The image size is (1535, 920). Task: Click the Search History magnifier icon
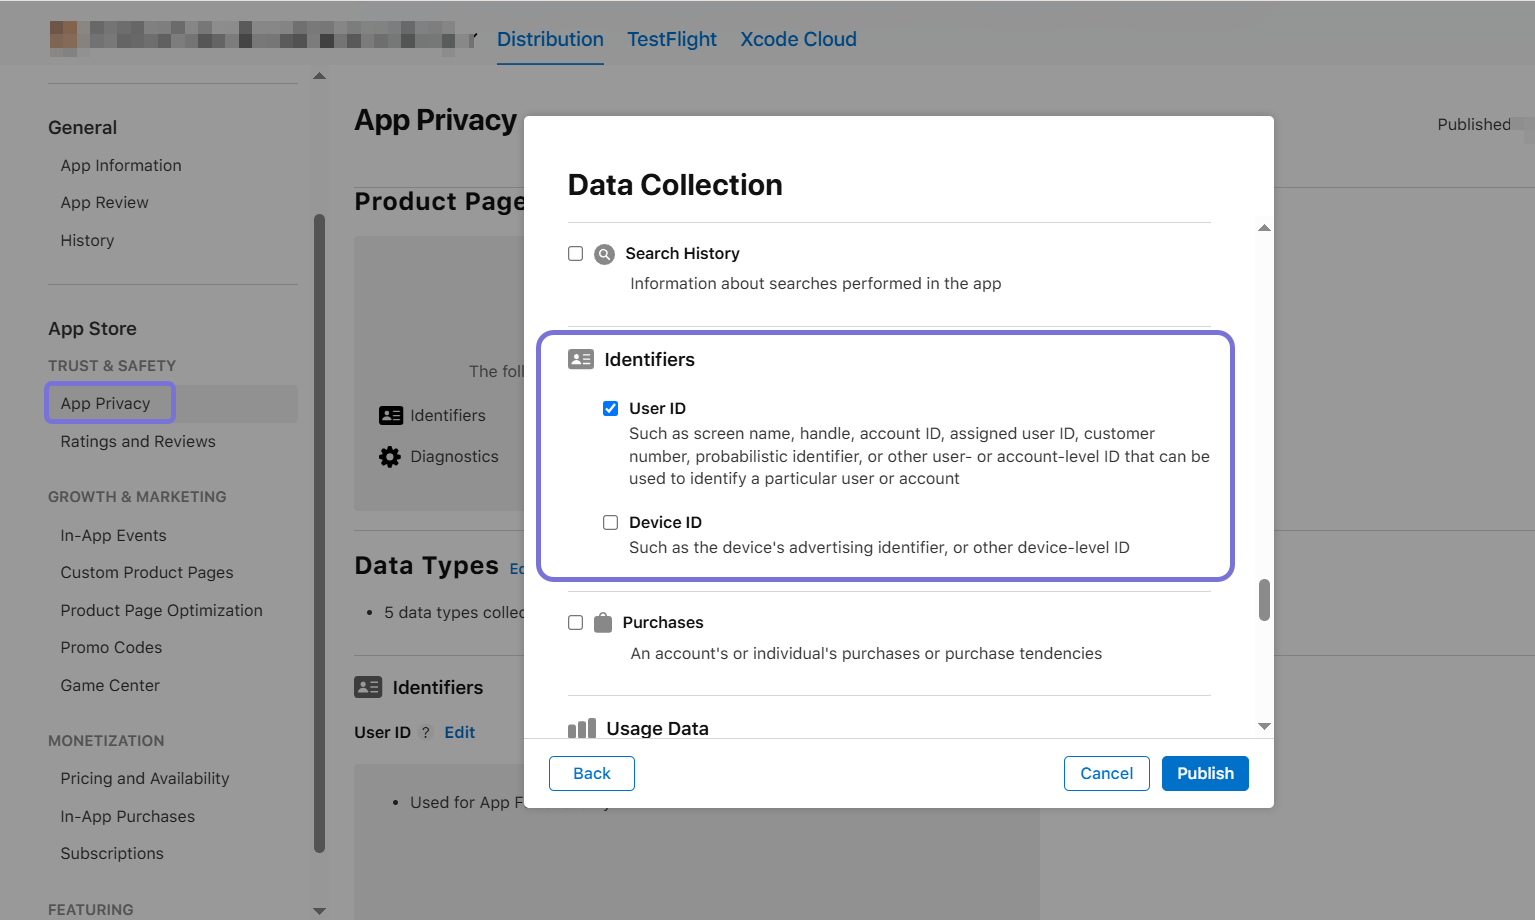(x=604, y=254)
